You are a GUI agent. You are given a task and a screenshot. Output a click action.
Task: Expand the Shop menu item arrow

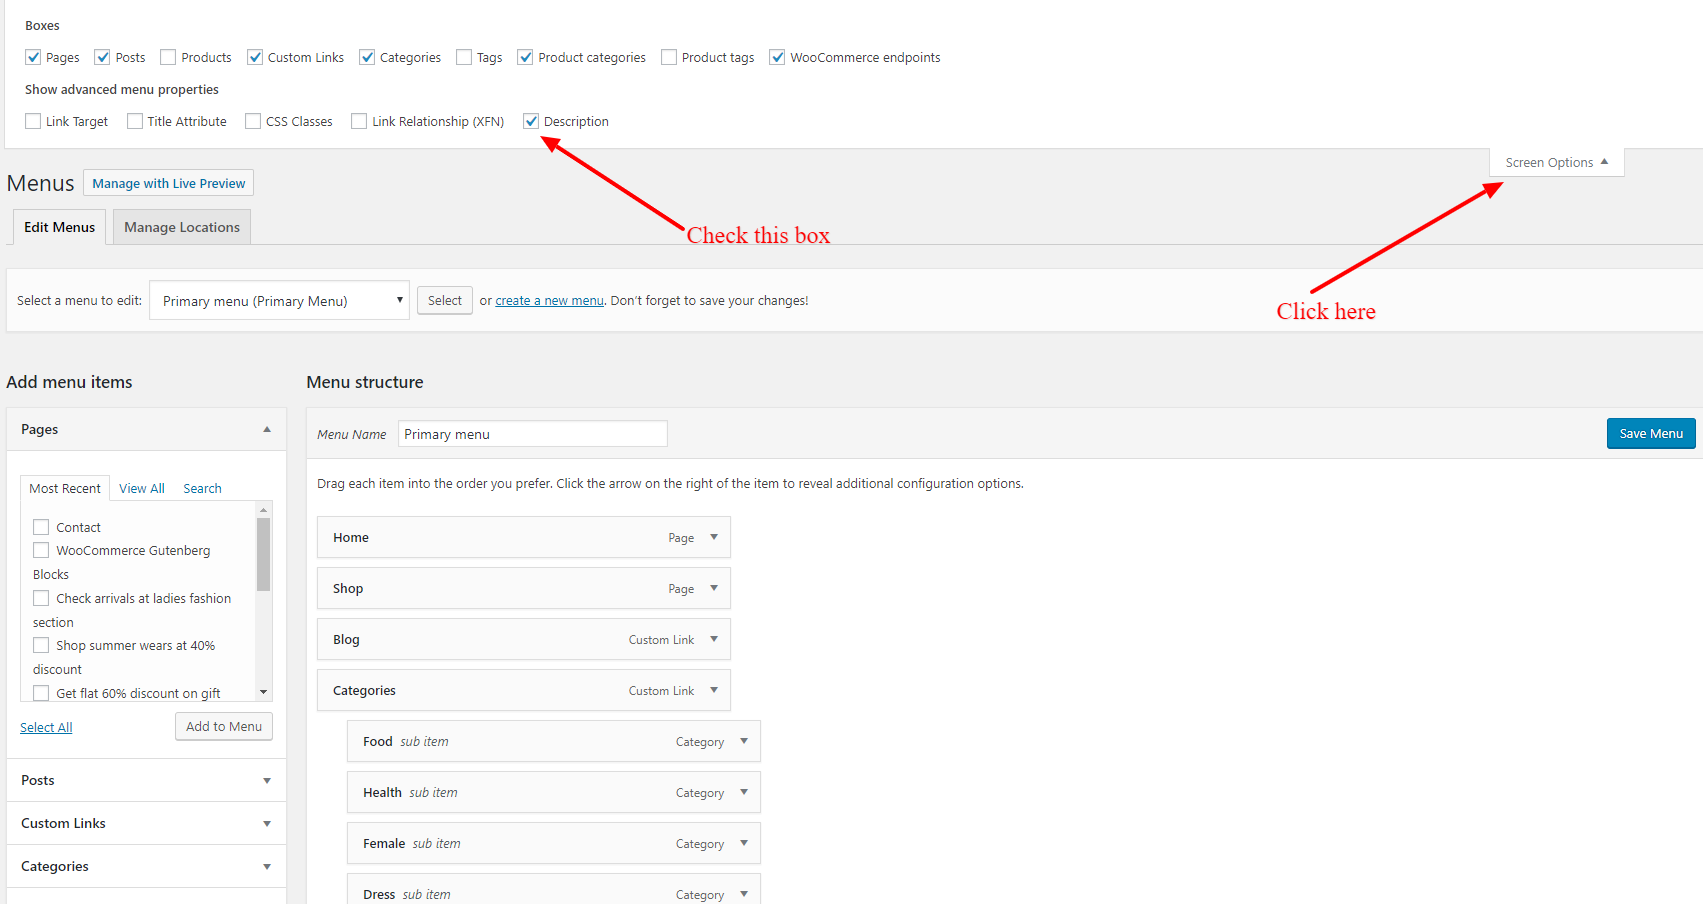point(714,588)
